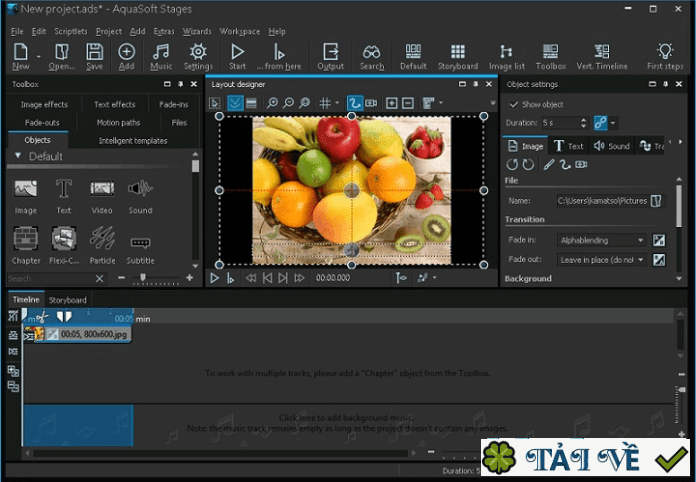Click the Output toolbar icon

tap(330, 56)
